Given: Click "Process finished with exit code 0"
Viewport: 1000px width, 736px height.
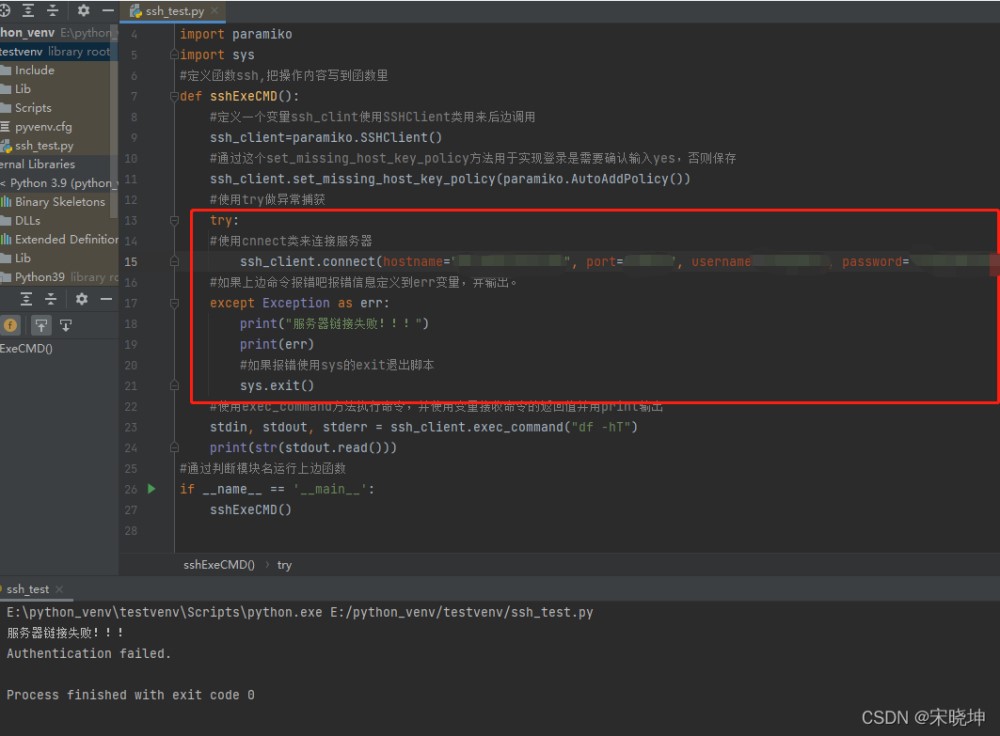Looking at the screenshot, I should [x=130, y=695].
